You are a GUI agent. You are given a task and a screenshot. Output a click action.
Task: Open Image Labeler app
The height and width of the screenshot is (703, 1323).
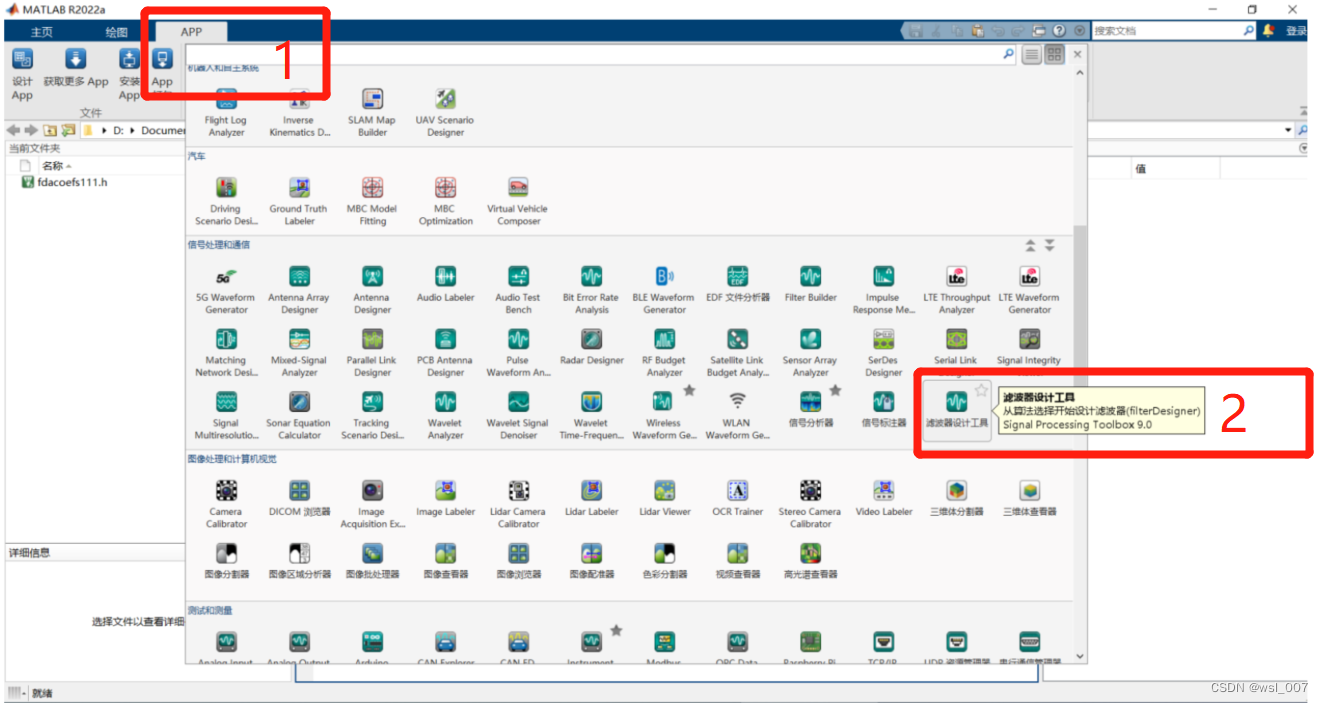pyautogui.click(x=445, y=498)
